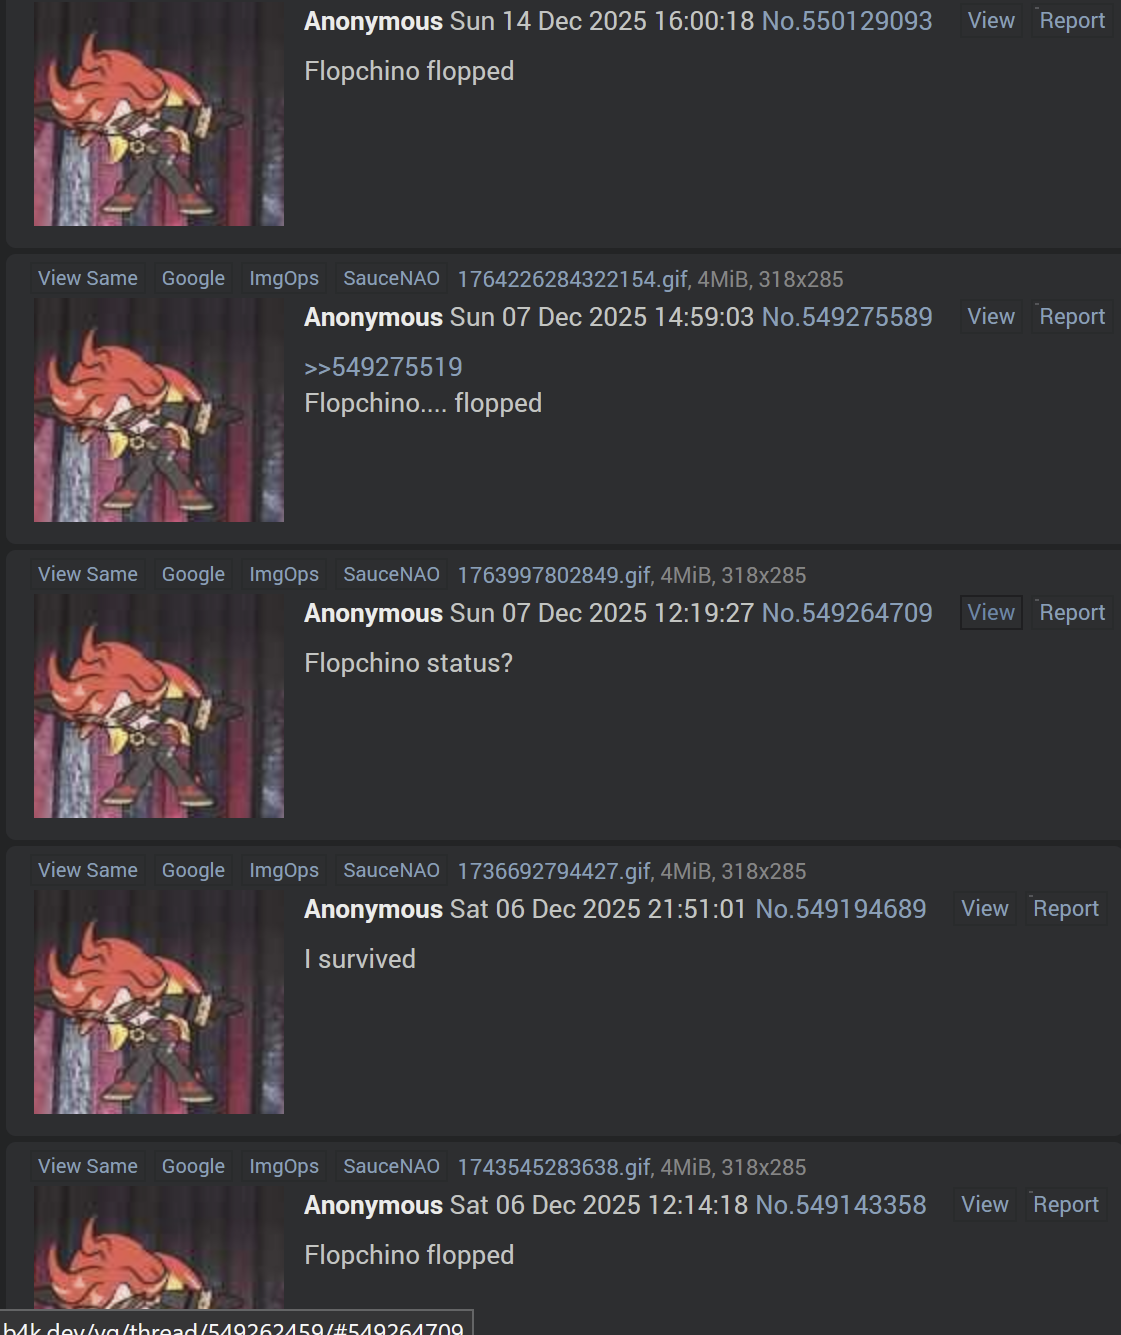Search SauceNAO for 1743545283638.gif

pos(391,1166)
